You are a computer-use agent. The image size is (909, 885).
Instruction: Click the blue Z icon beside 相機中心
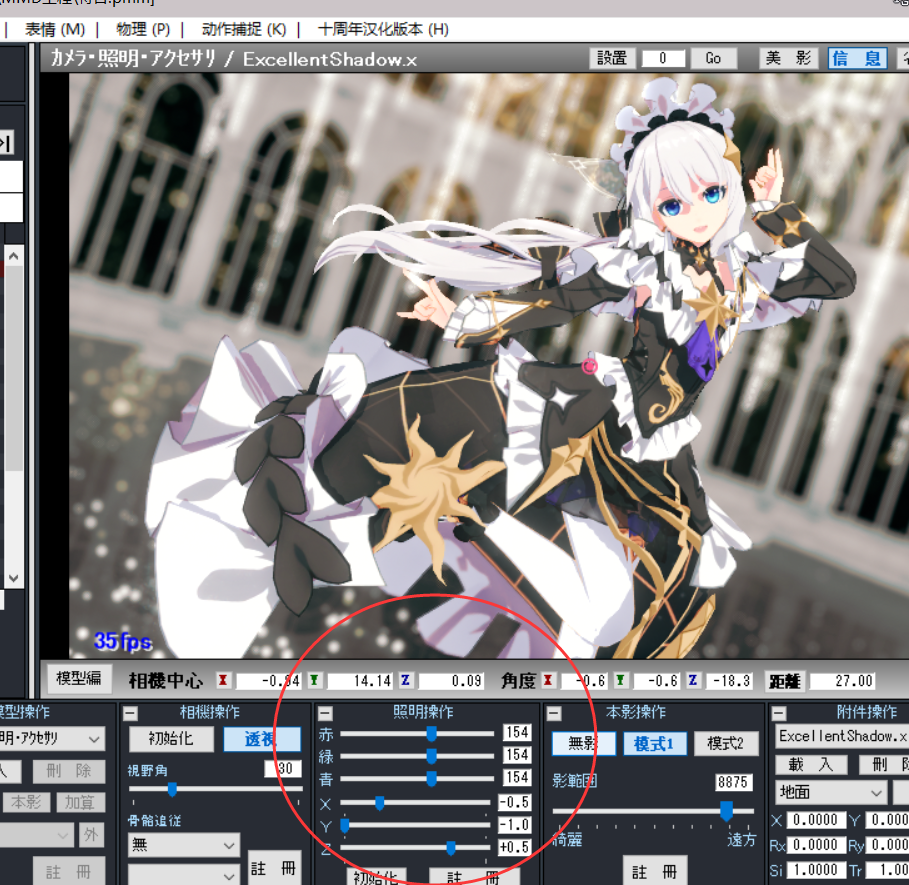406,680
